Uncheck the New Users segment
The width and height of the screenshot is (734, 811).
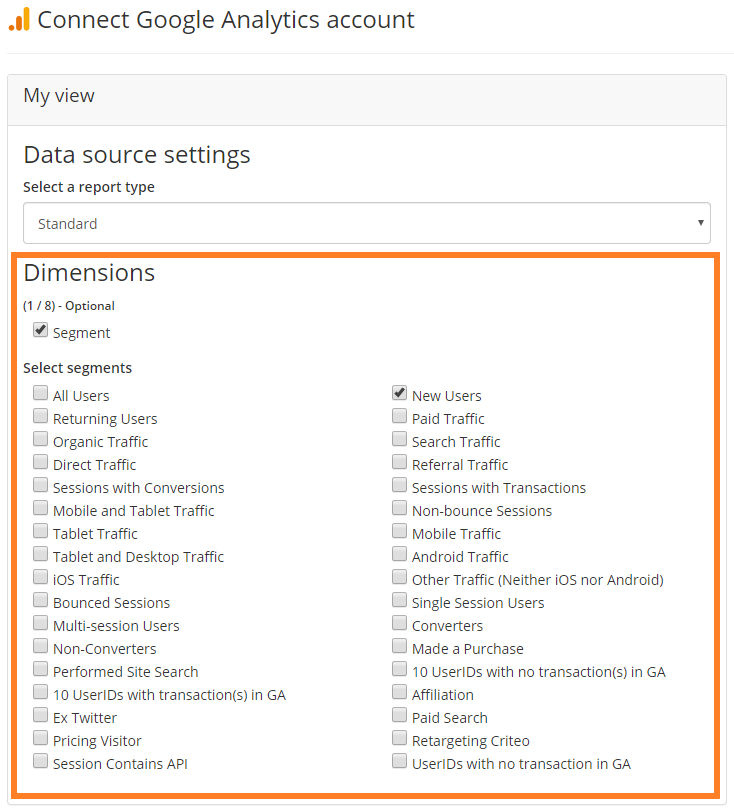(399, 393)
